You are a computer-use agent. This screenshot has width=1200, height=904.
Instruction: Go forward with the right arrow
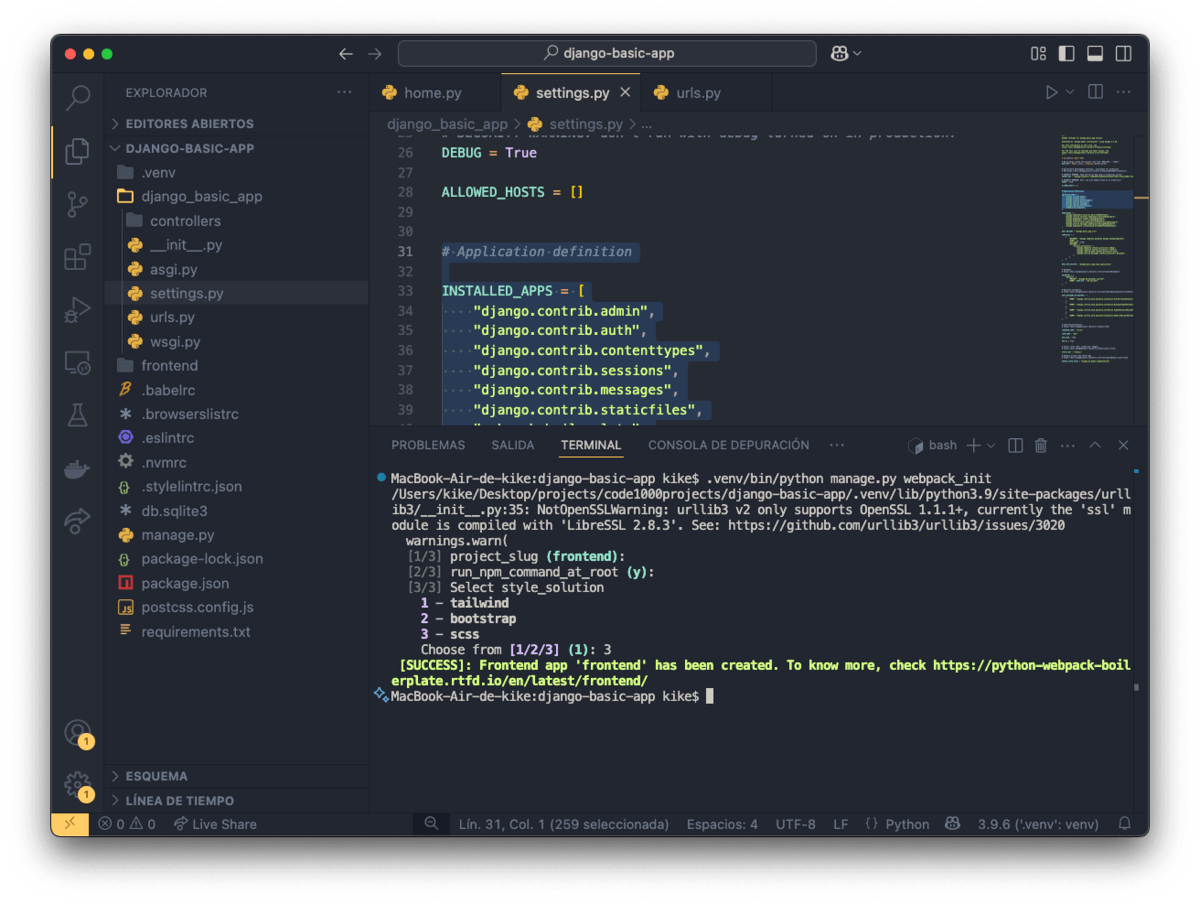(x=375, y=53)
